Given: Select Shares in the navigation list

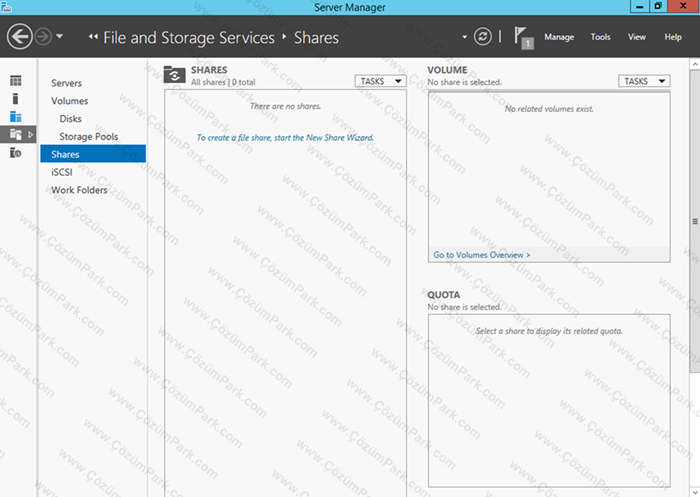Looking at the screenshot, I should coord(93,154).
